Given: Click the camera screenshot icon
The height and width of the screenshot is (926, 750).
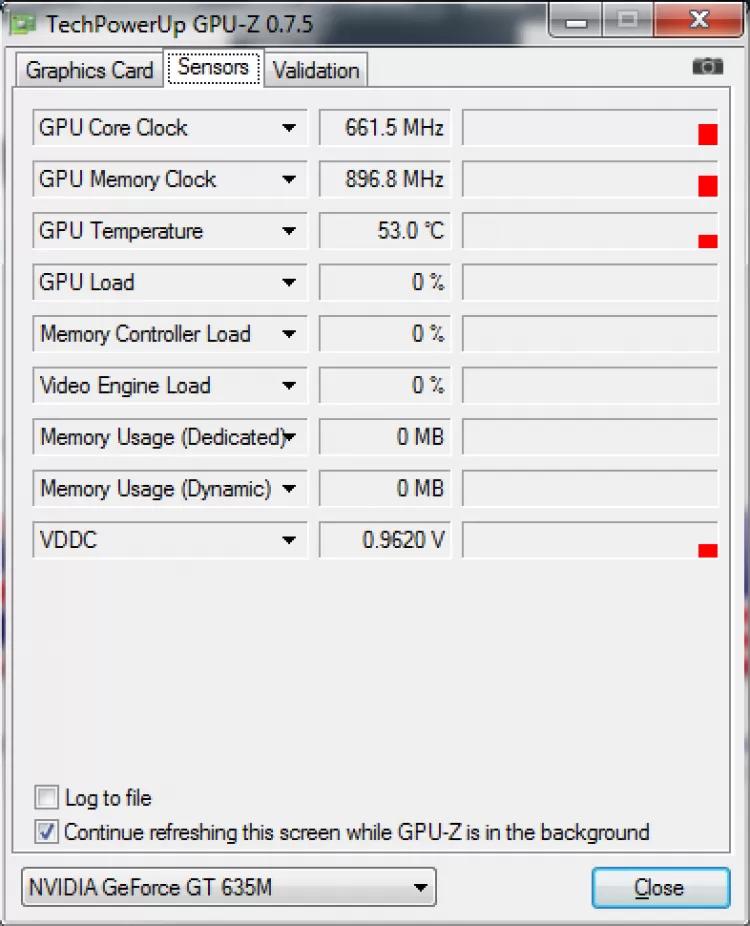Looking at the screenshot, I should [x=707, y=67].
